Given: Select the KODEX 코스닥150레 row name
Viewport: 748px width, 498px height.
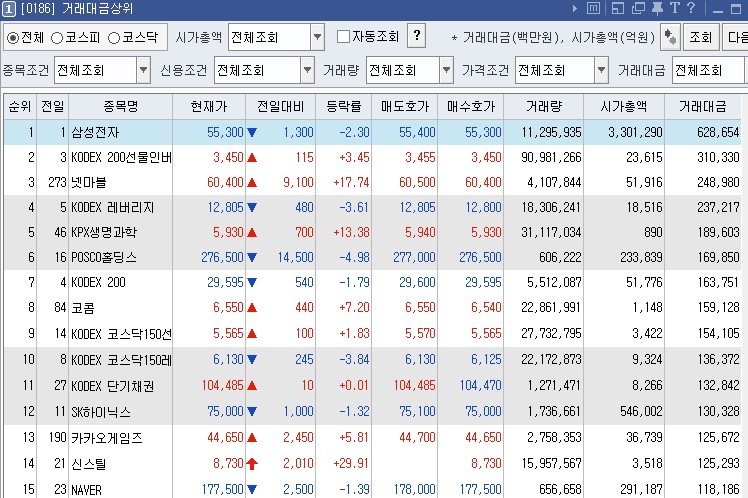Looking at the screenshot, I should (121, 359).
